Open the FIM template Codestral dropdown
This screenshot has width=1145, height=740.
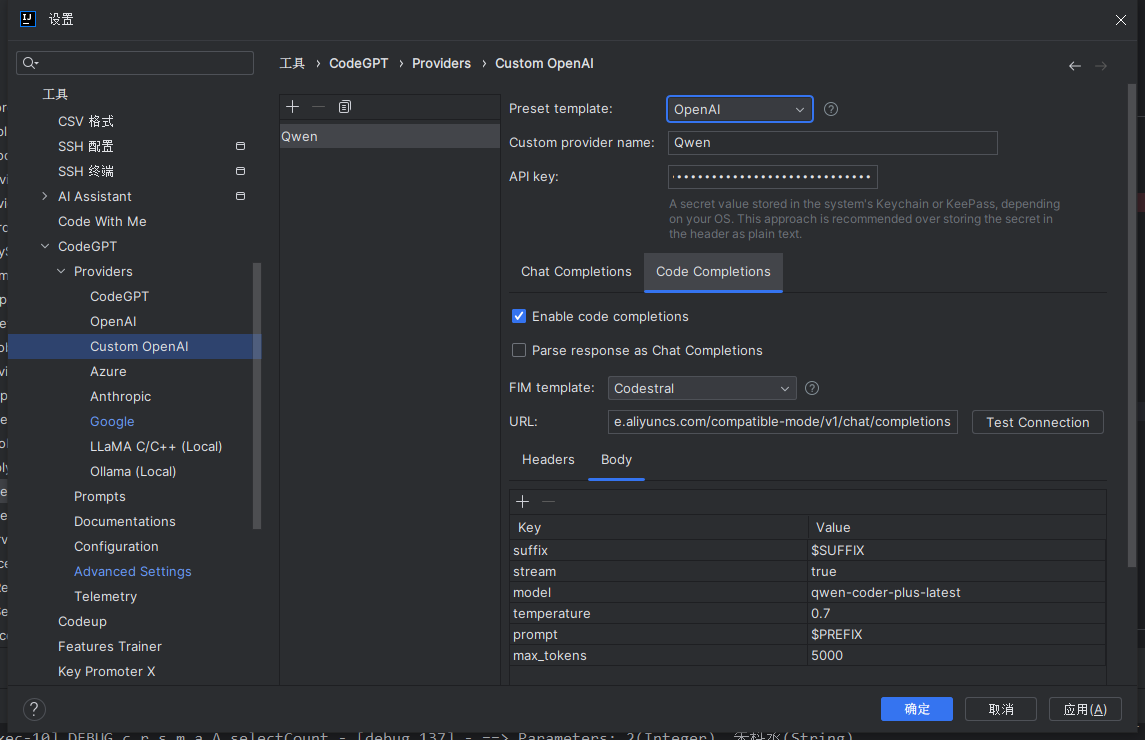701,388
